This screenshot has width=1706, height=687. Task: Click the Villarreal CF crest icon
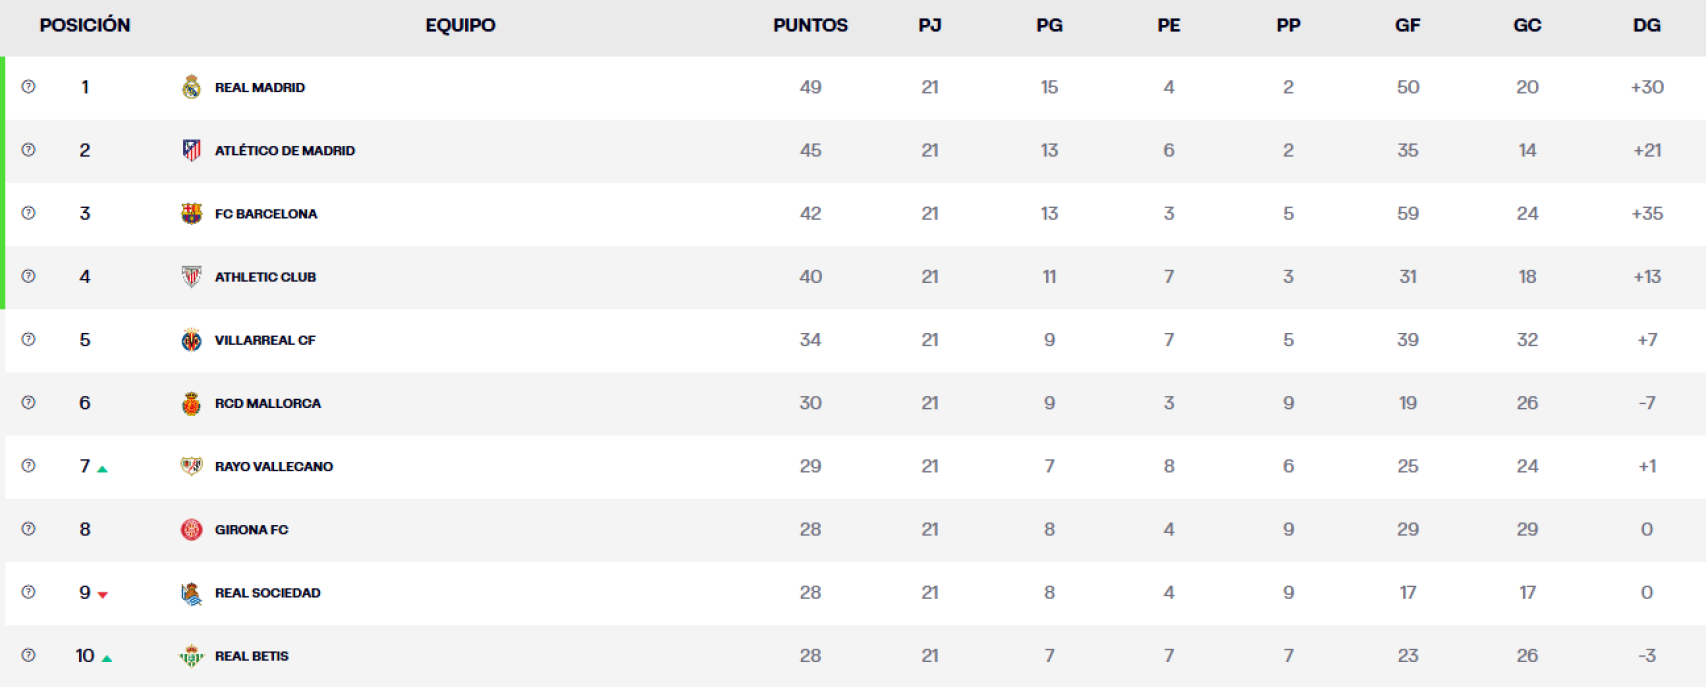coord(191,340)
